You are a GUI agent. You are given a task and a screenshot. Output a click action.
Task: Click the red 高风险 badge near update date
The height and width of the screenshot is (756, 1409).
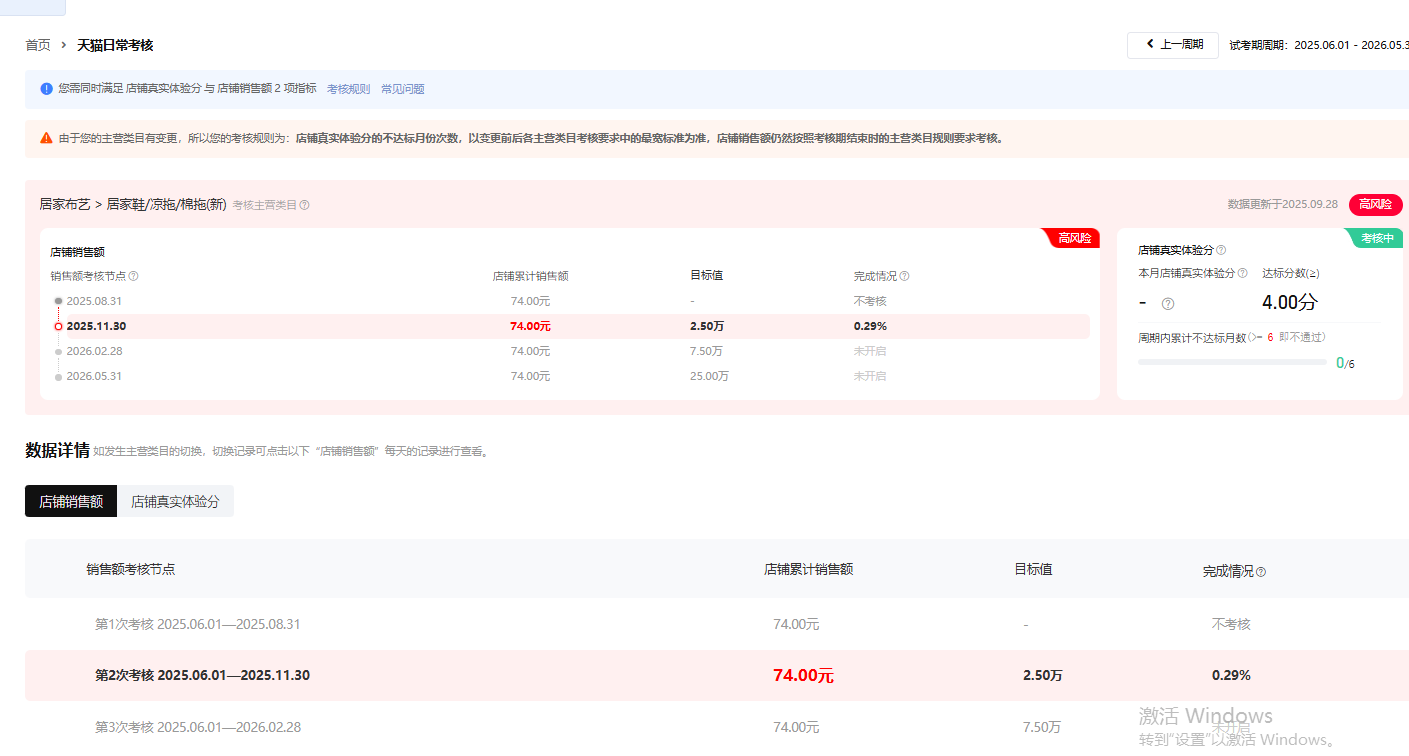click(1375, 204)
